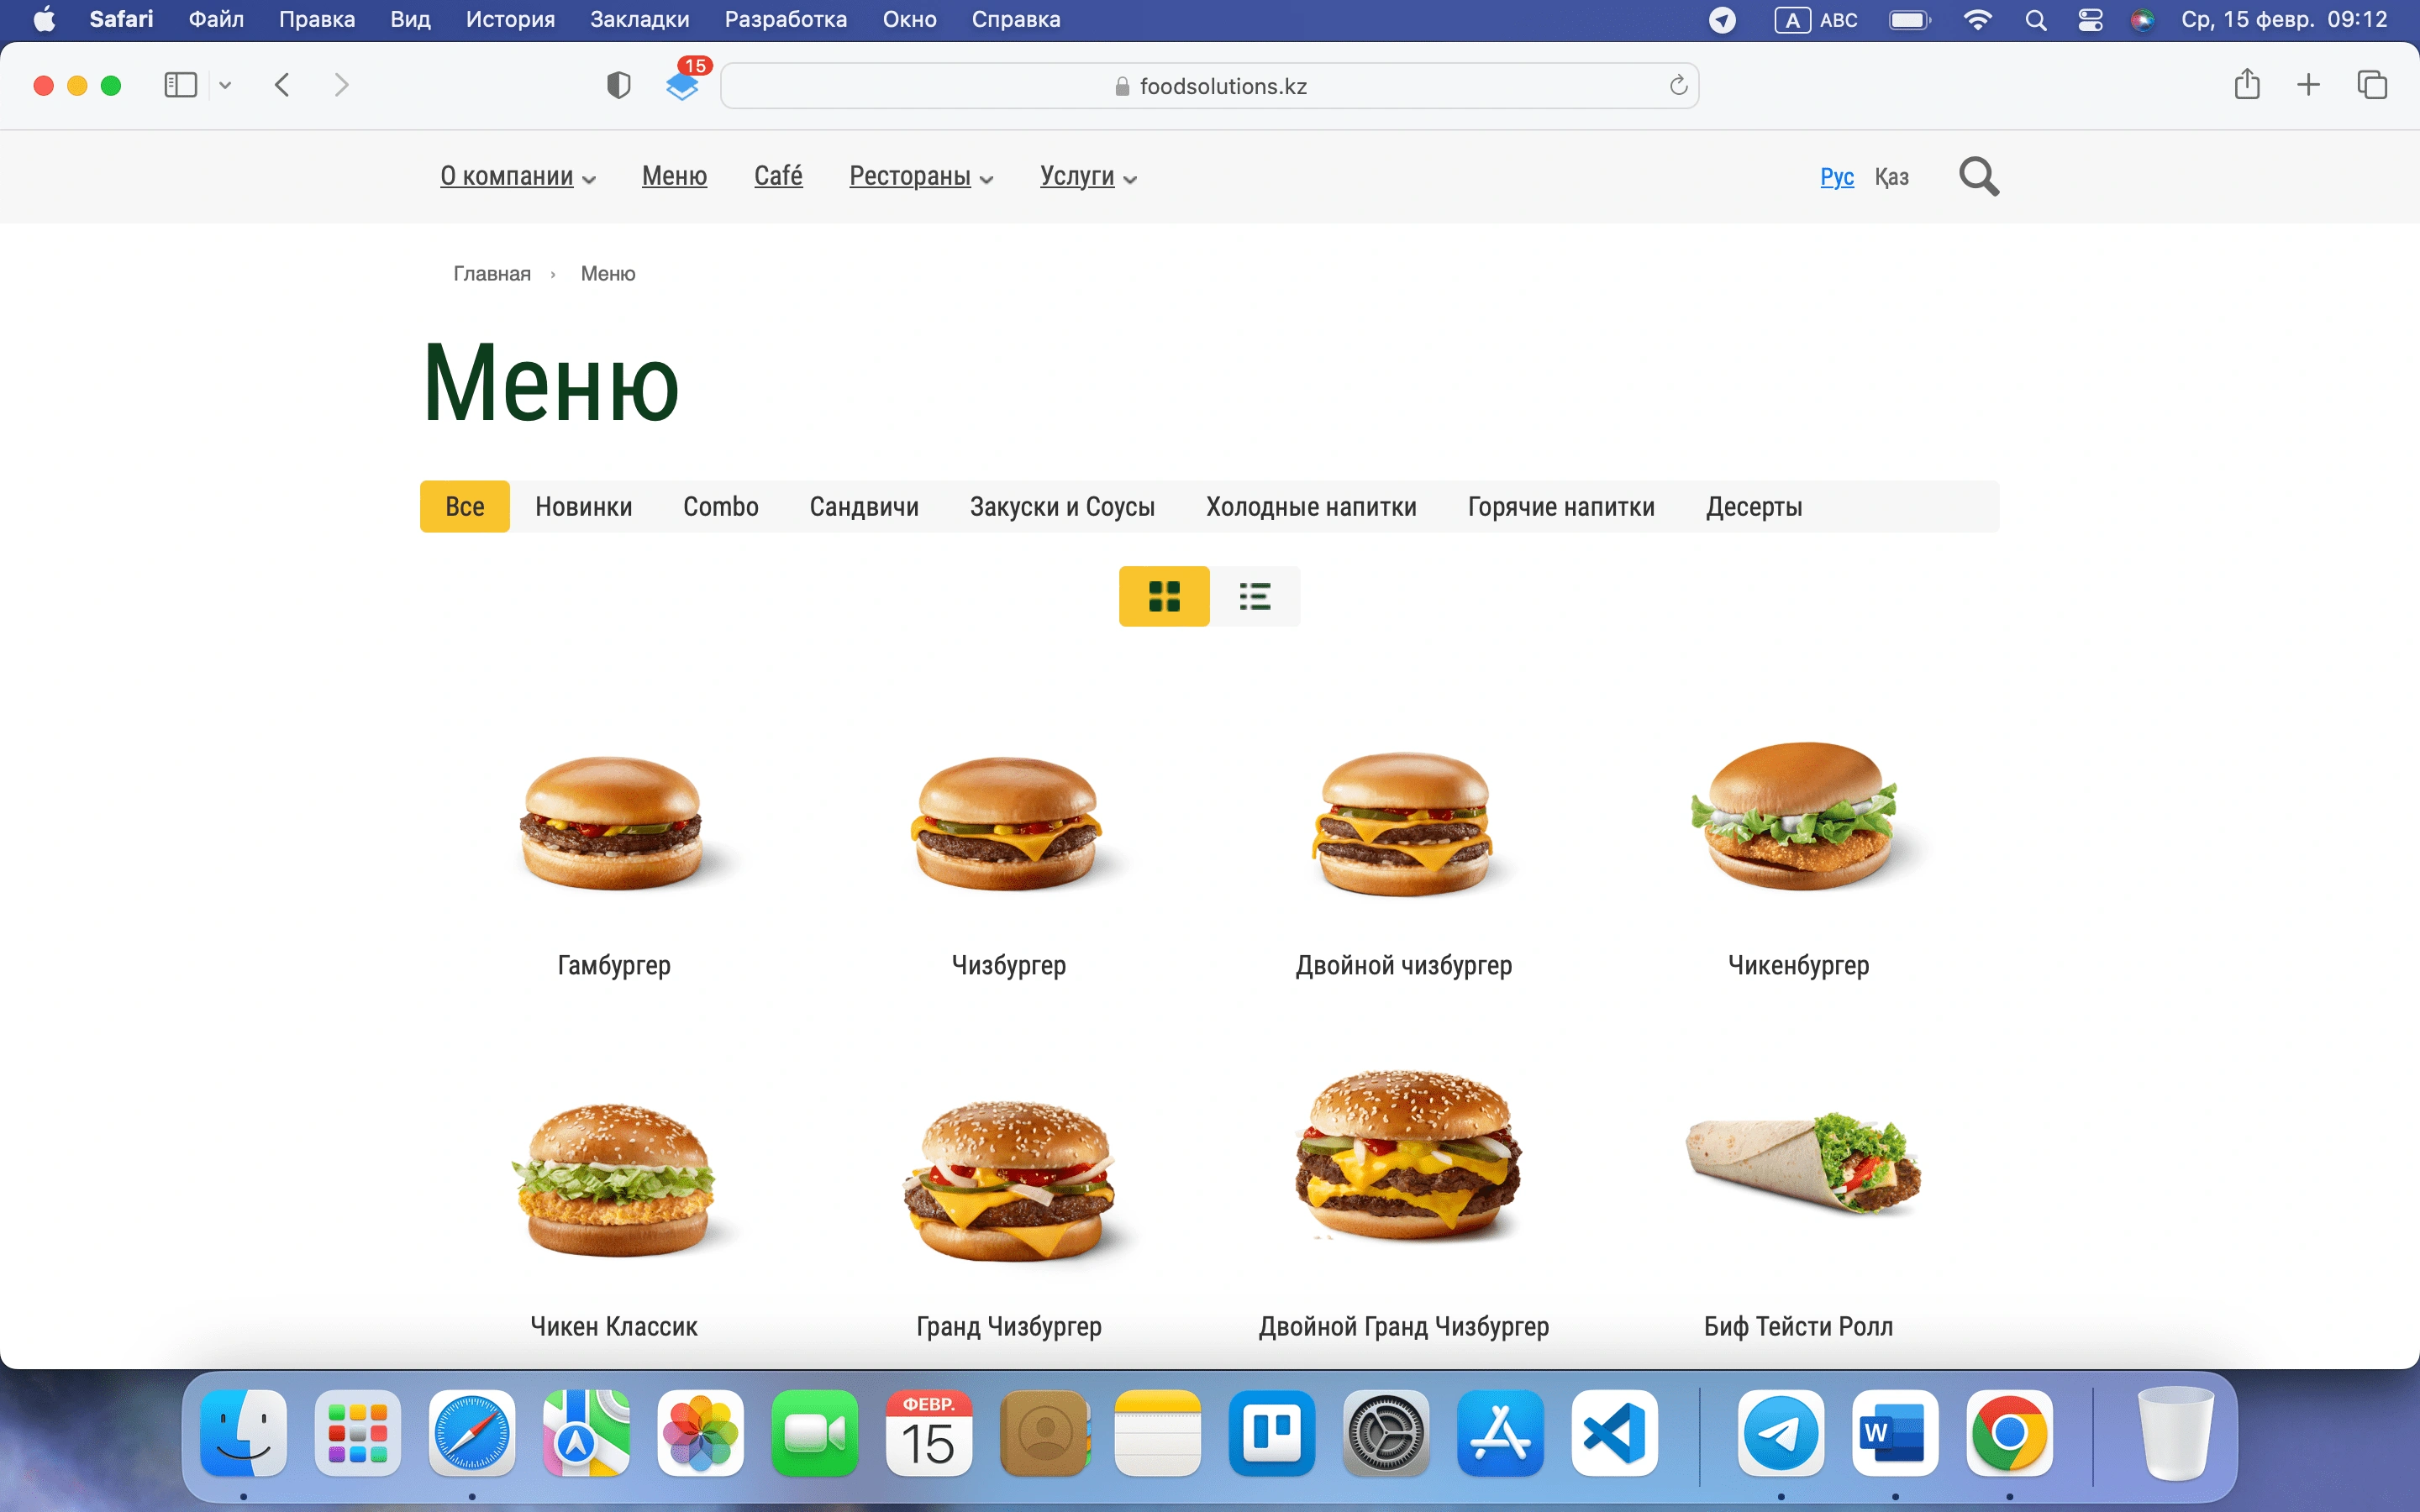Launch Trello from the Dock
2420x1512 pixels.
(1271, 1433)
